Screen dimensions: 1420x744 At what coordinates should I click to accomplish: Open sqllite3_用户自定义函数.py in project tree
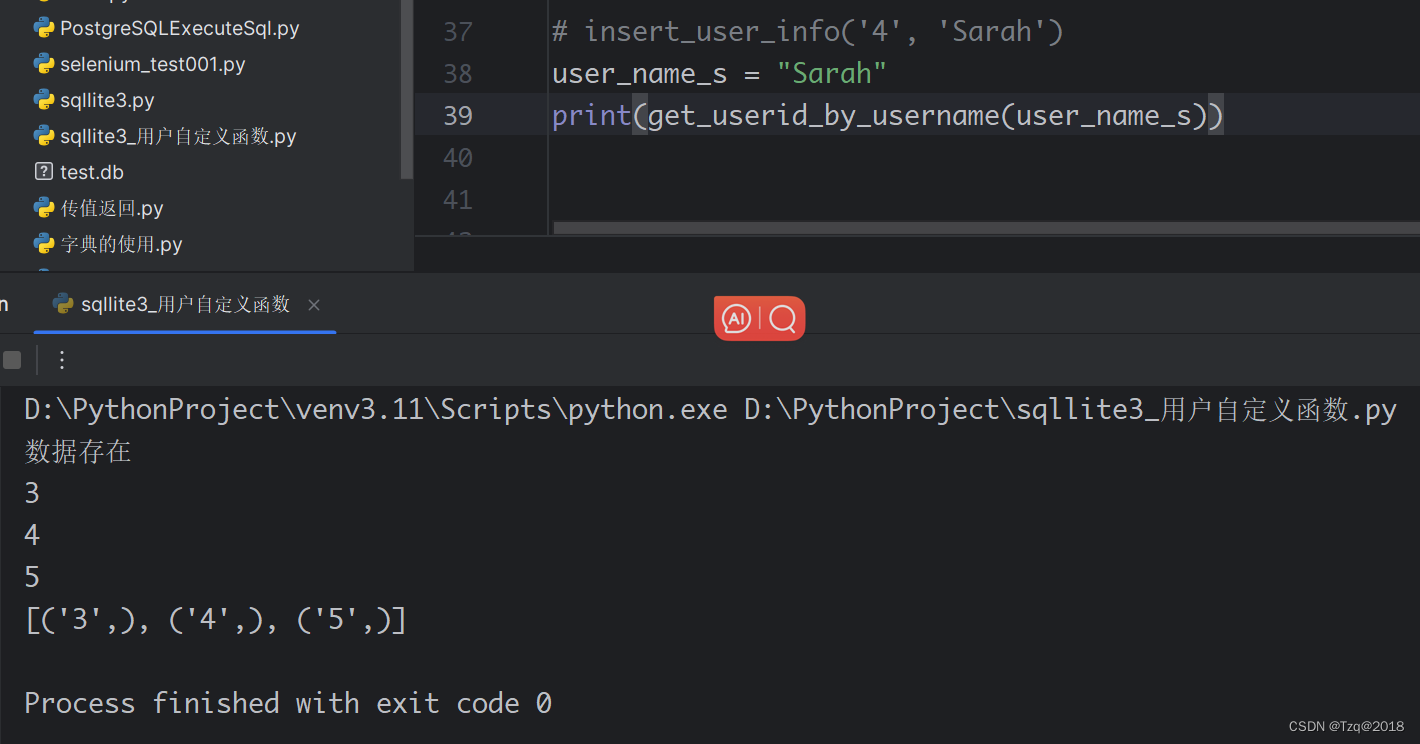tap(178, 136)
